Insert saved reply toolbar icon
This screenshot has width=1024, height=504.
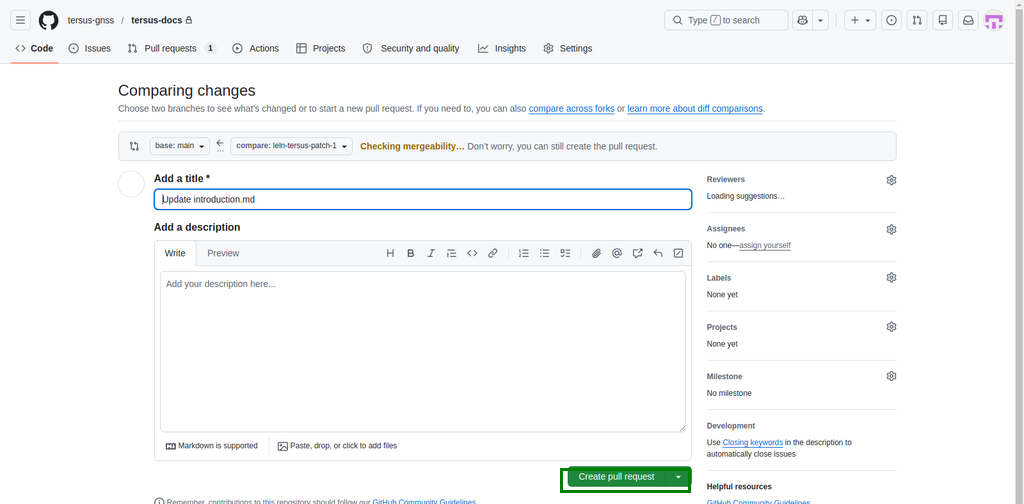[x=658, y=253]
